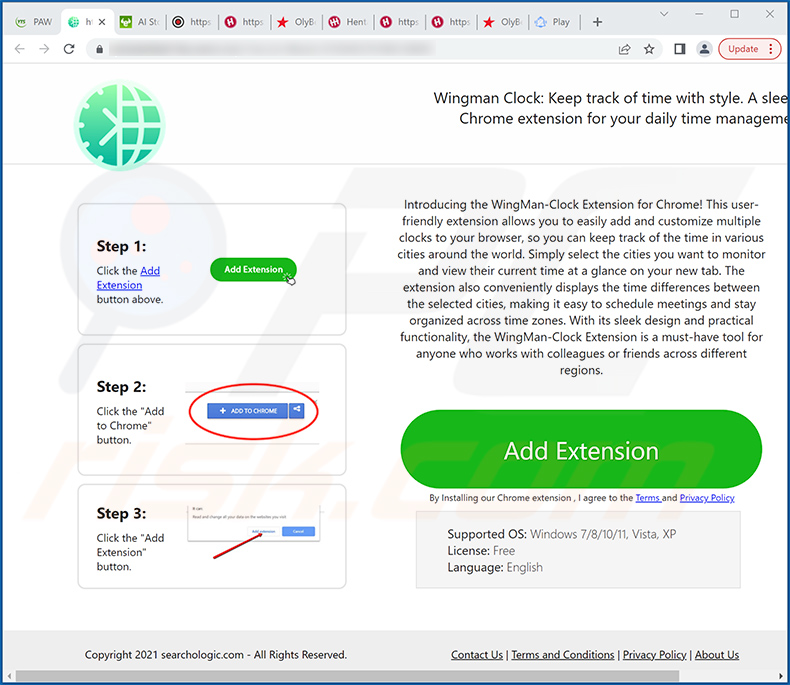Screen dimensions: 790x685
Task: Click the small Add Extension button in Step 1
Action: [x=253, y=269]
